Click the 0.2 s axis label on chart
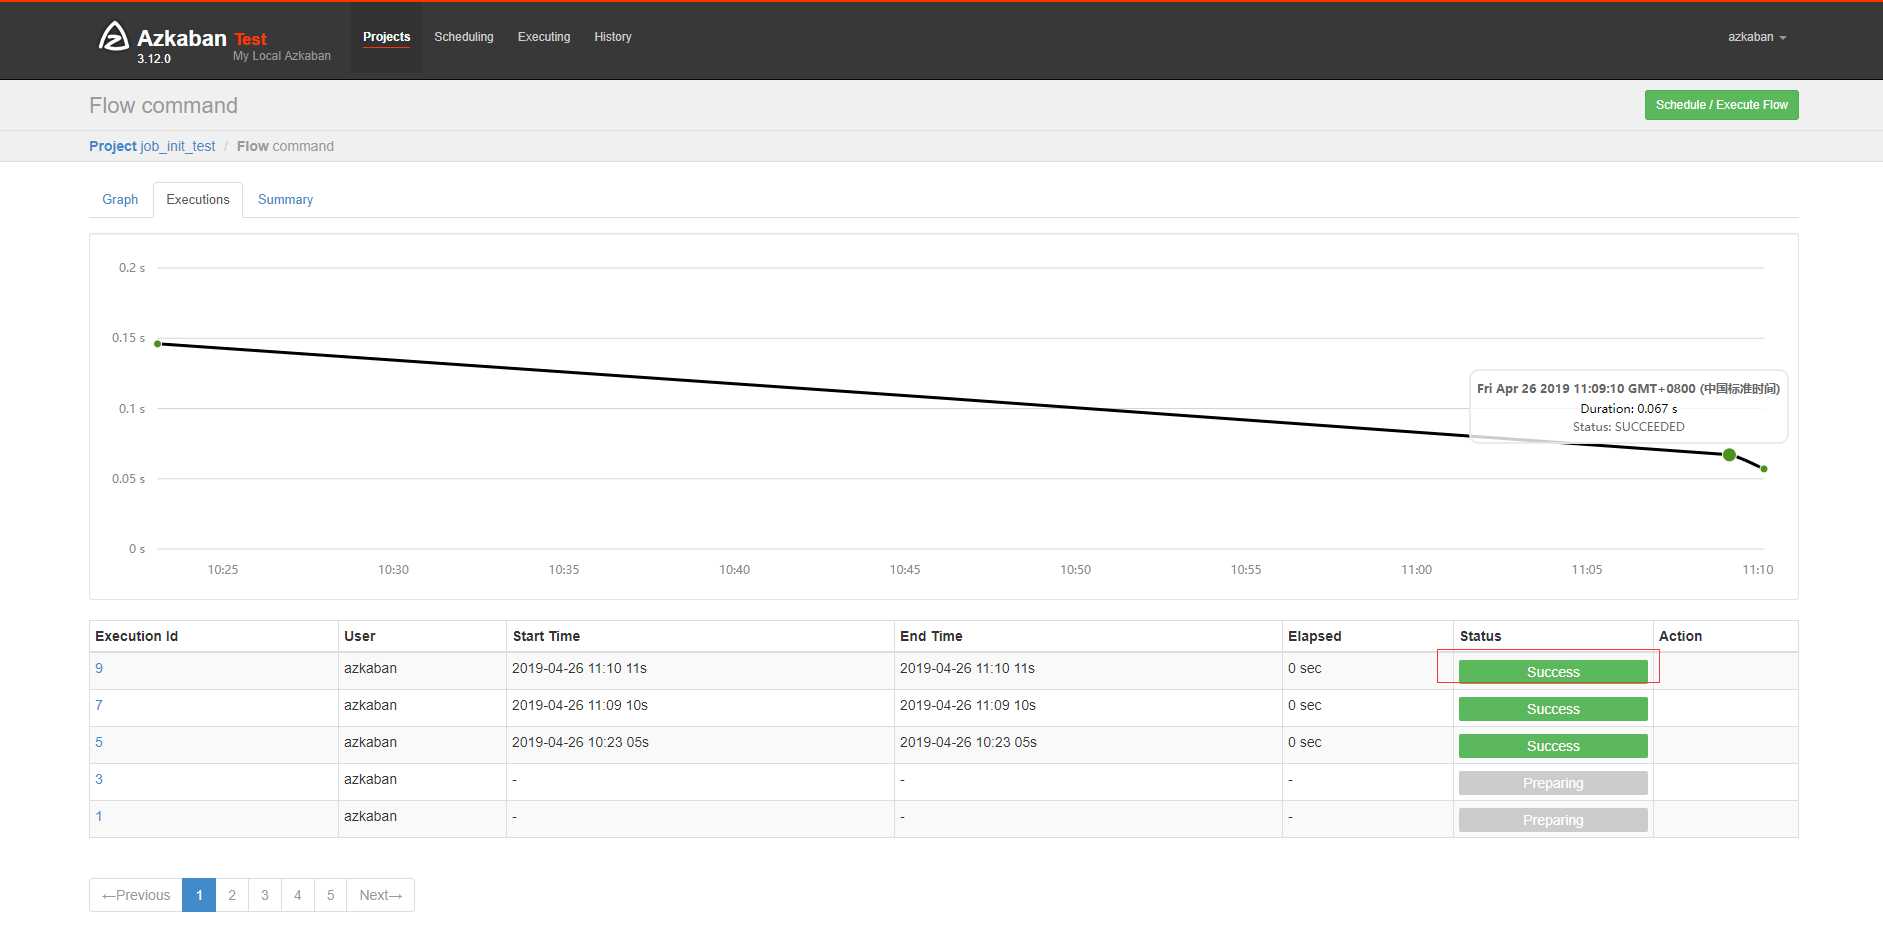The height and width of the screenshot is (926, 1883). pos(132,268)
